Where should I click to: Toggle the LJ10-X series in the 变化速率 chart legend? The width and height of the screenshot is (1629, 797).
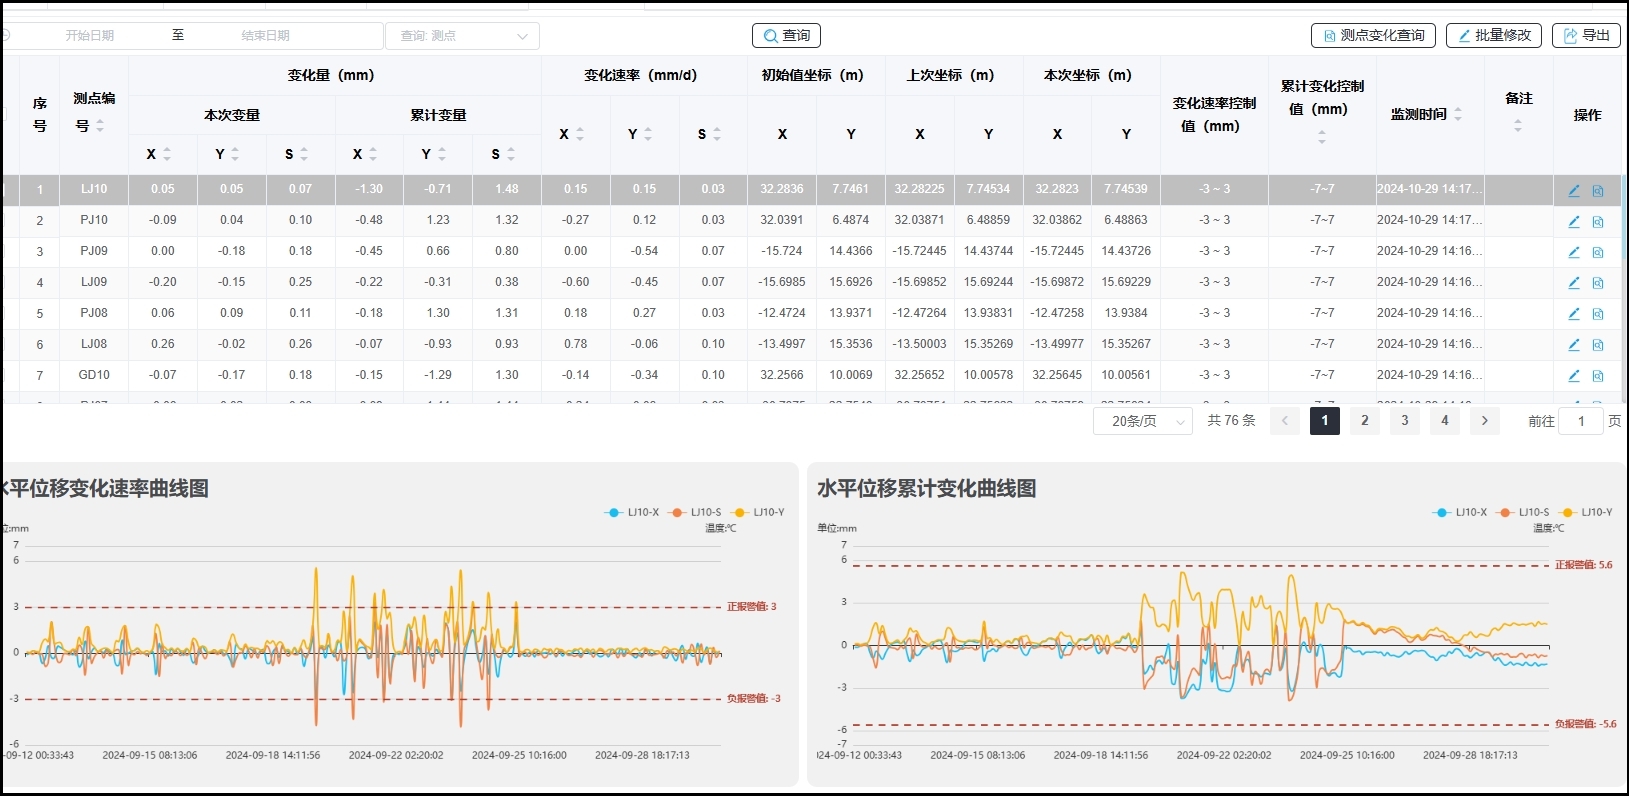pyautogui.click(x=632, y=512)
